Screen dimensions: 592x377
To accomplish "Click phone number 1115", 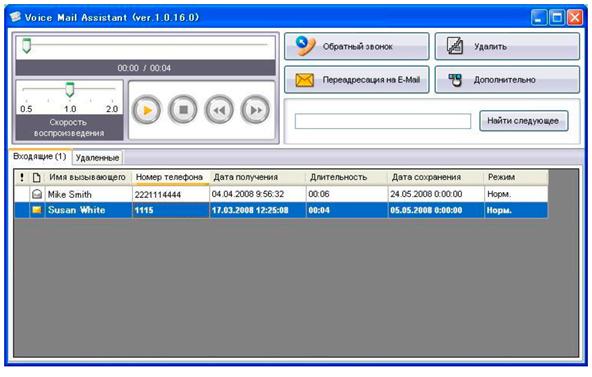I will click(x=144, y=210).
